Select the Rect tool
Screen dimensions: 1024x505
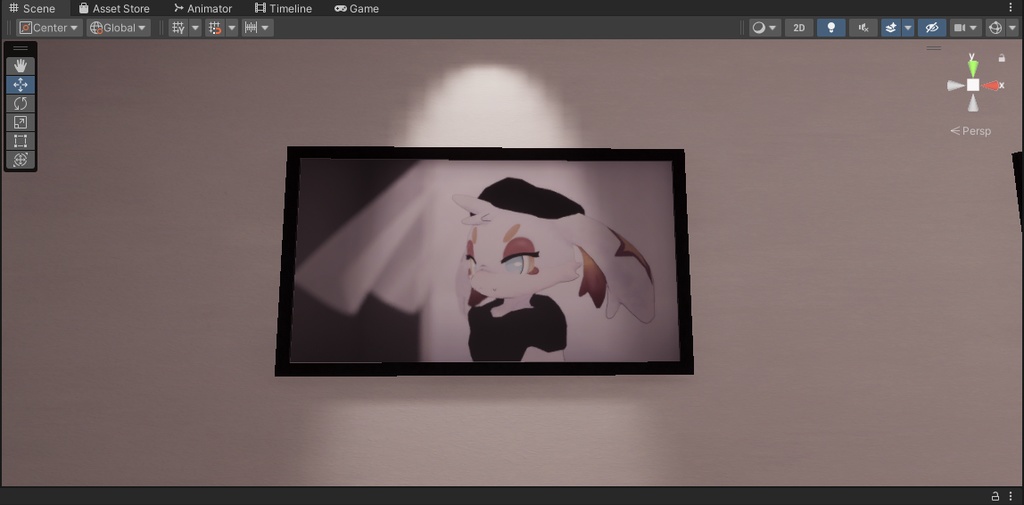click(20, 141)
